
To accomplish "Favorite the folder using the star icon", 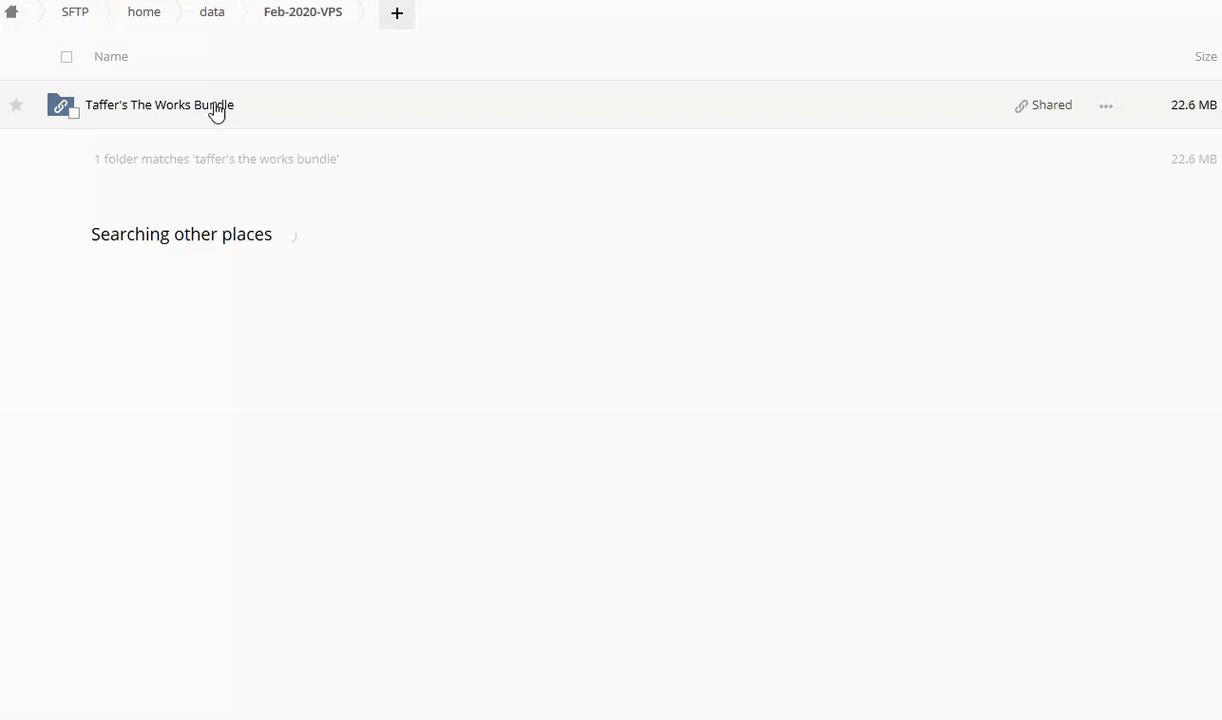I will pyautogui.click(x=16, y=105).
